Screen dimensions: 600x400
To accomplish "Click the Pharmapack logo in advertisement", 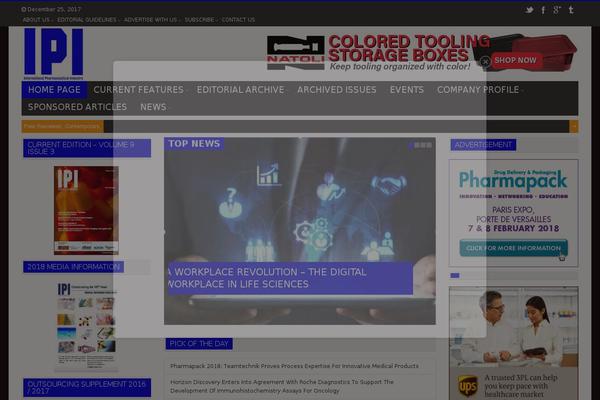I will [513, 180].
